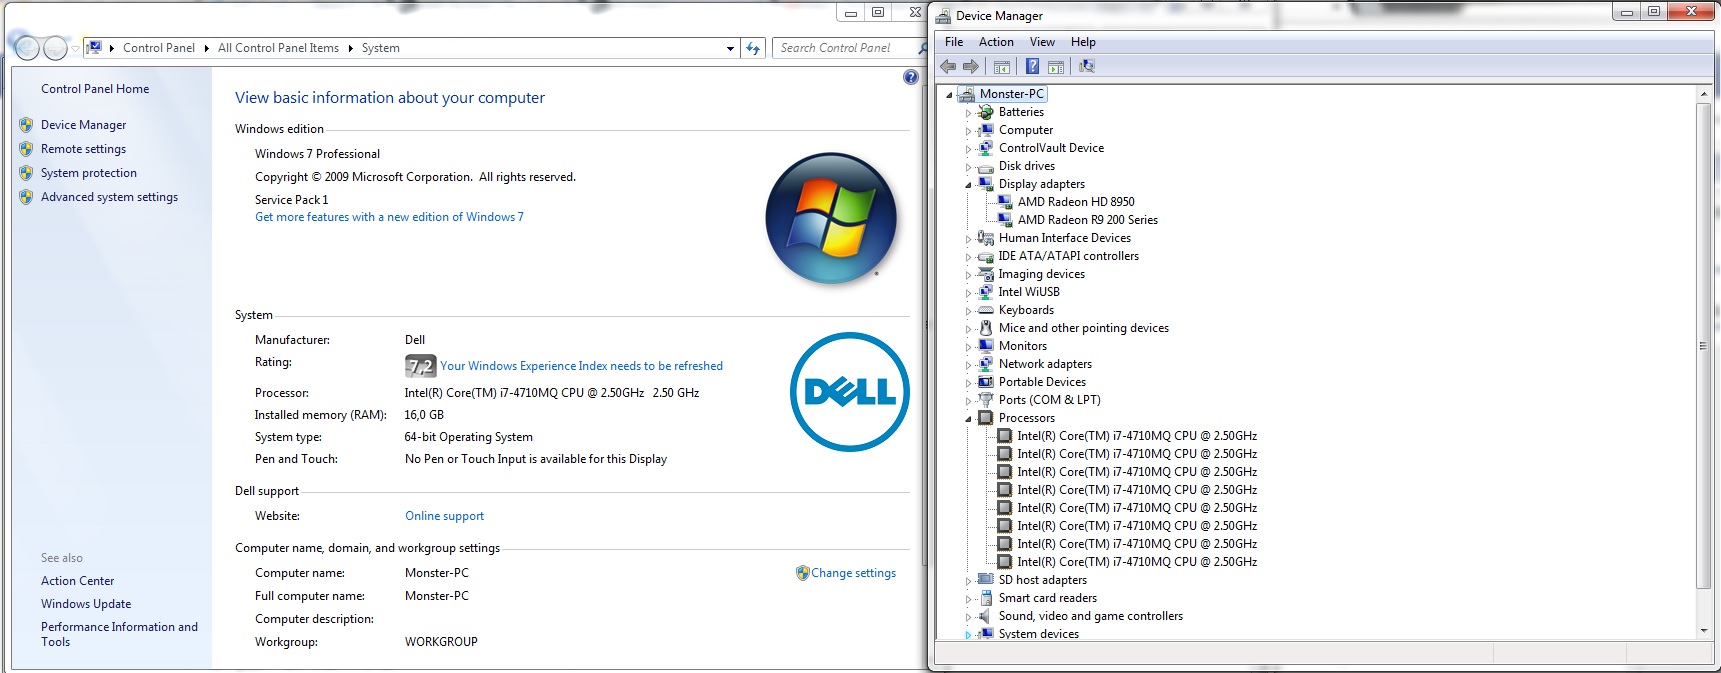Click the Control Panel help question mark icon
This screenshot has width=1721, height=673.
tap(910, 77)
